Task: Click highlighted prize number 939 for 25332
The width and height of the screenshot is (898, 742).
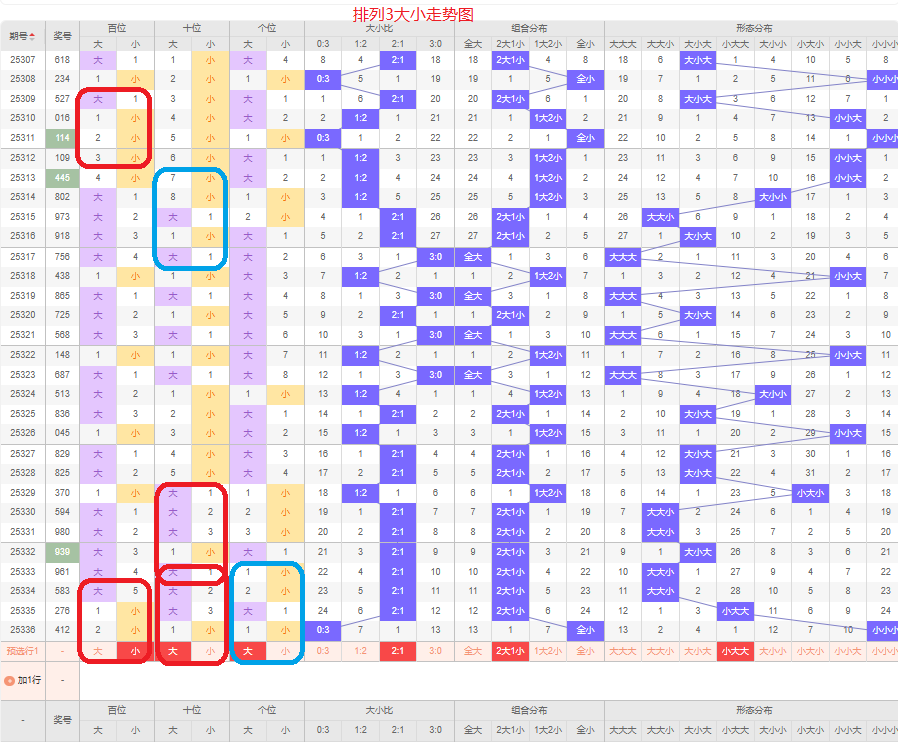Action: (62, 552)
